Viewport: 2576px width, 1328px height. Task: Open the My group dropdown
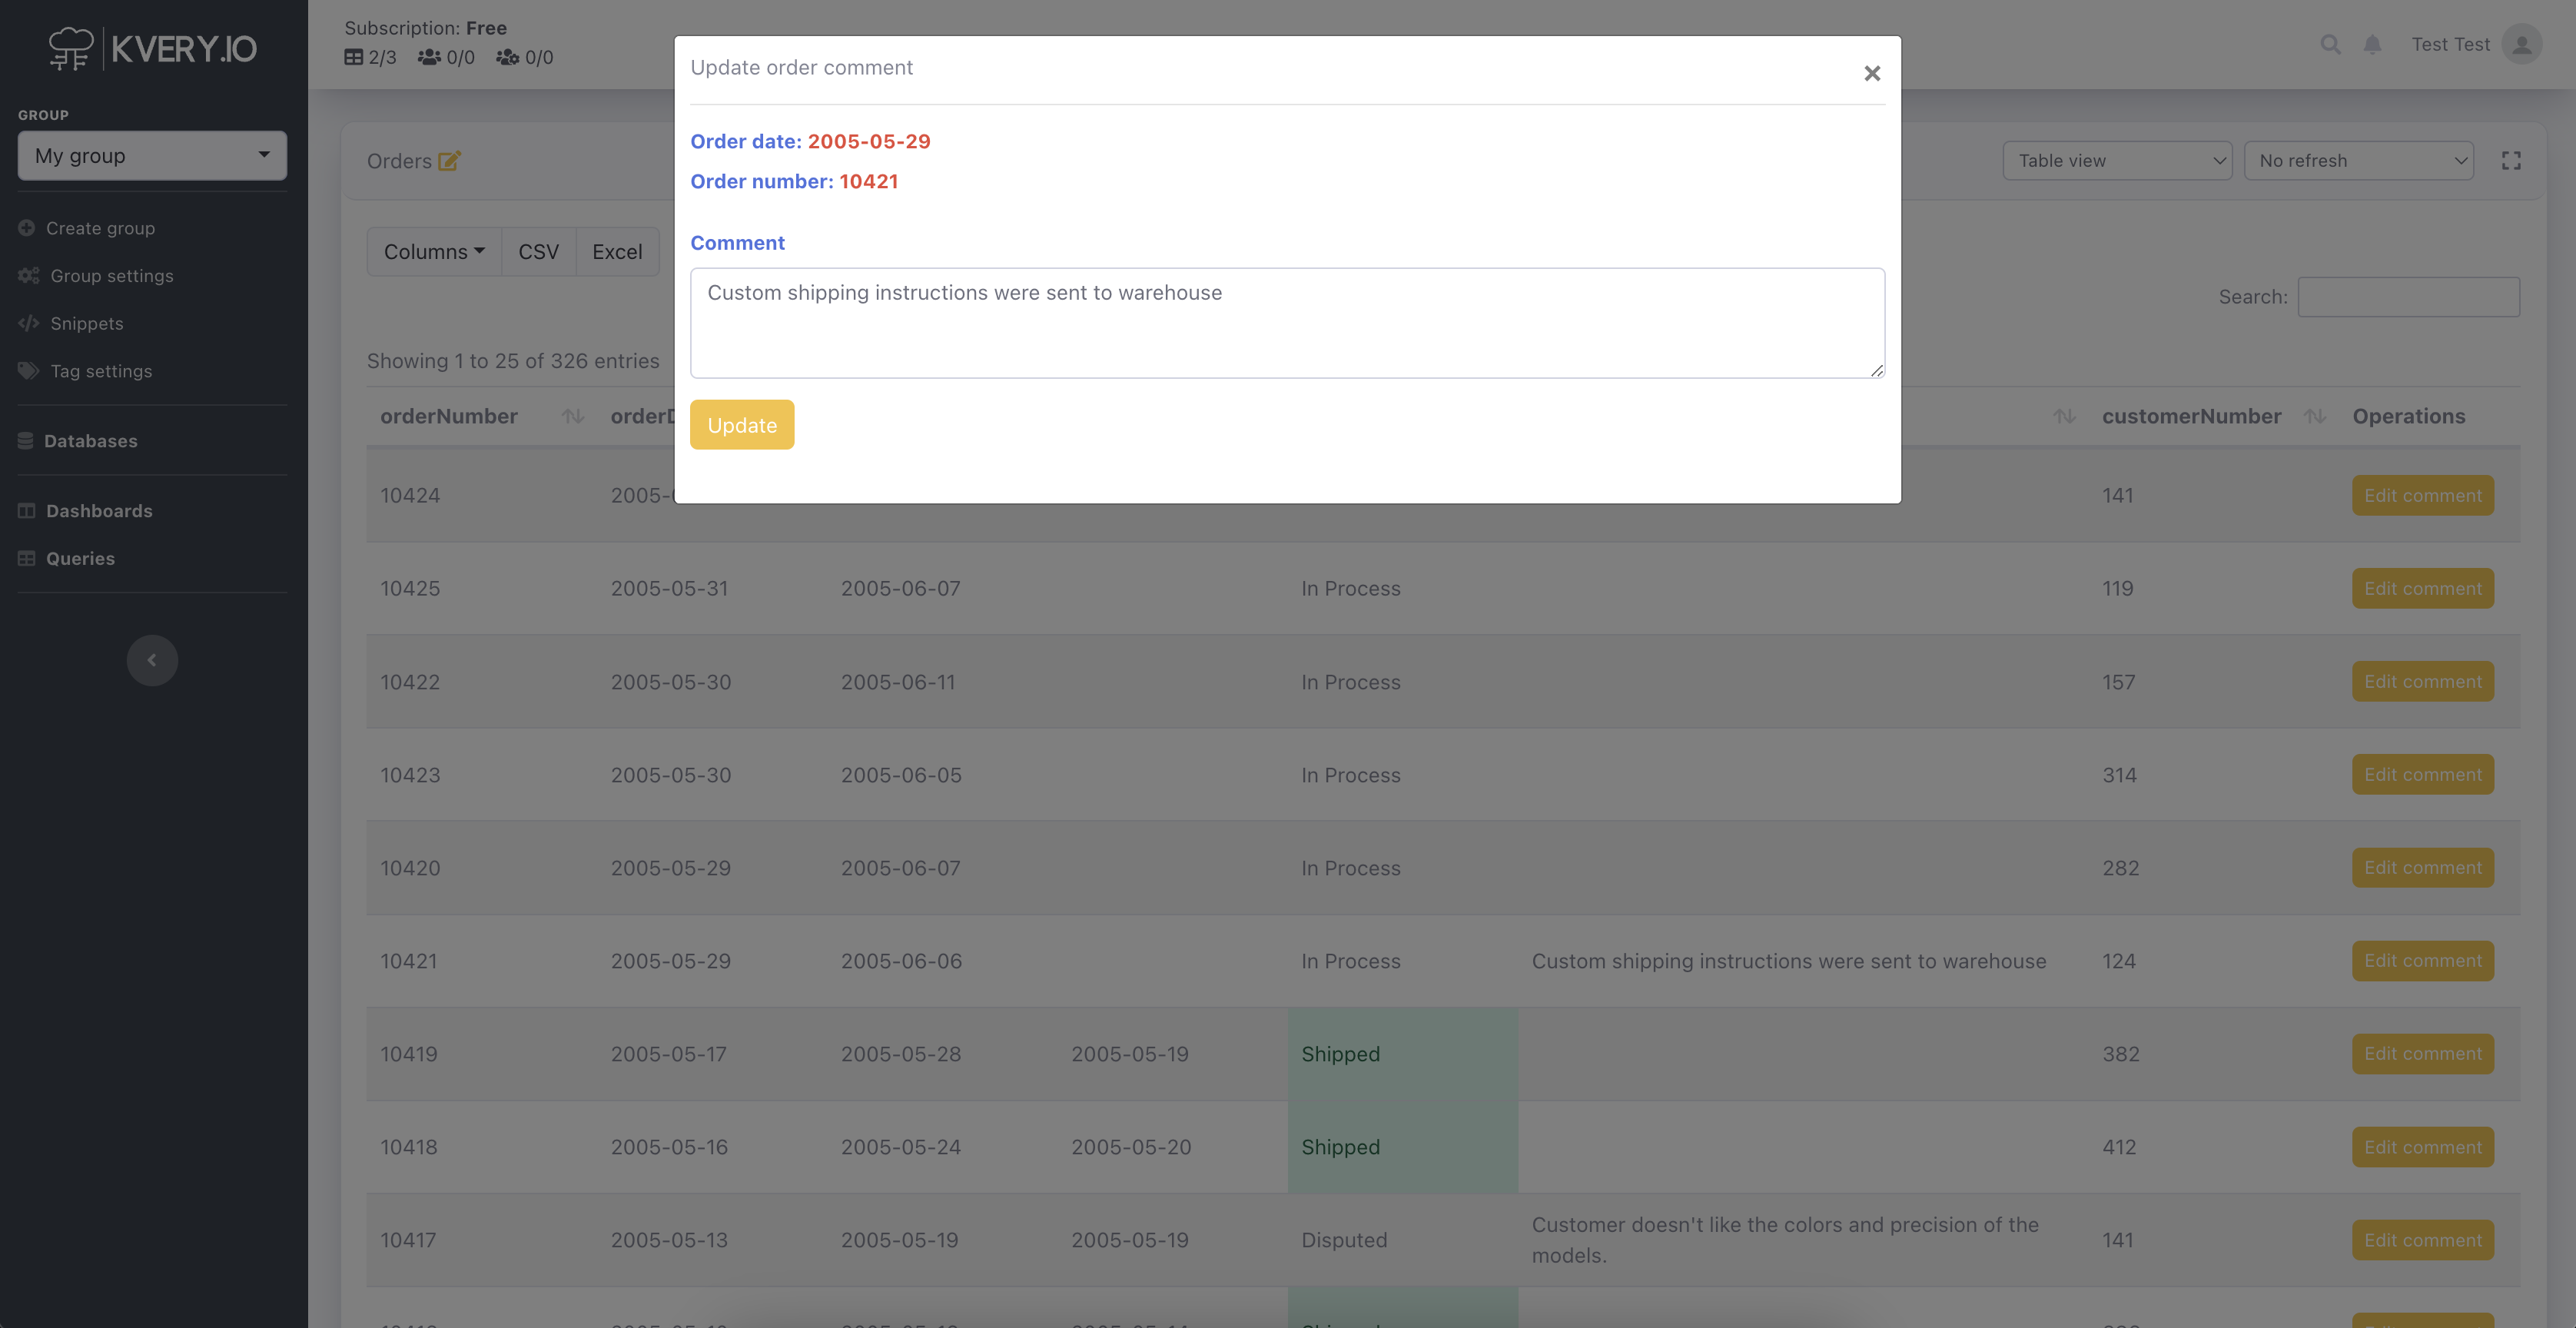pyautogui.click(x=152, y=156)
